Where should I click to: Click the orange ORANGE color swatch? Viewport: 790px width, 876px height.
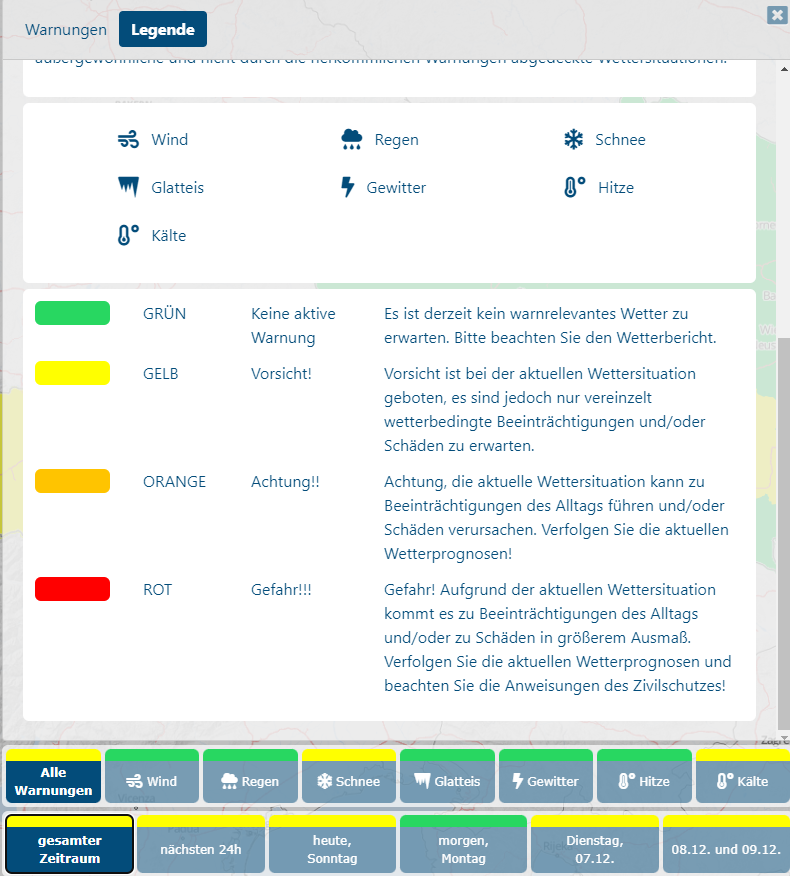tap(73, 481)
